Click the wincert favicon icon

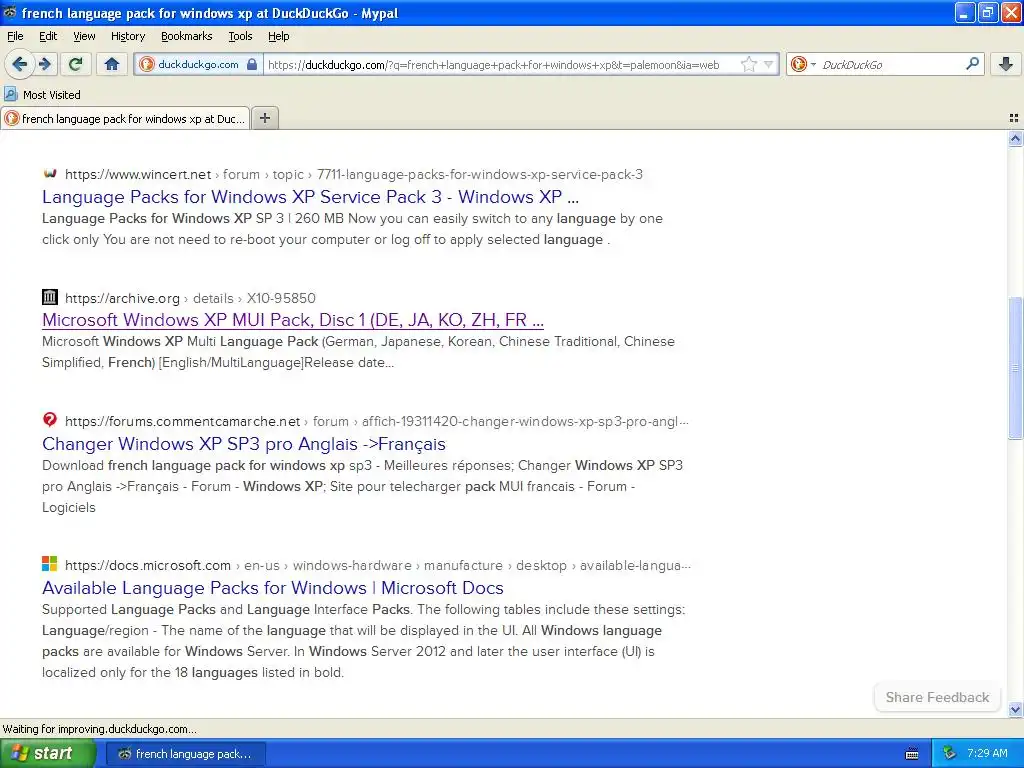point(50,174)
